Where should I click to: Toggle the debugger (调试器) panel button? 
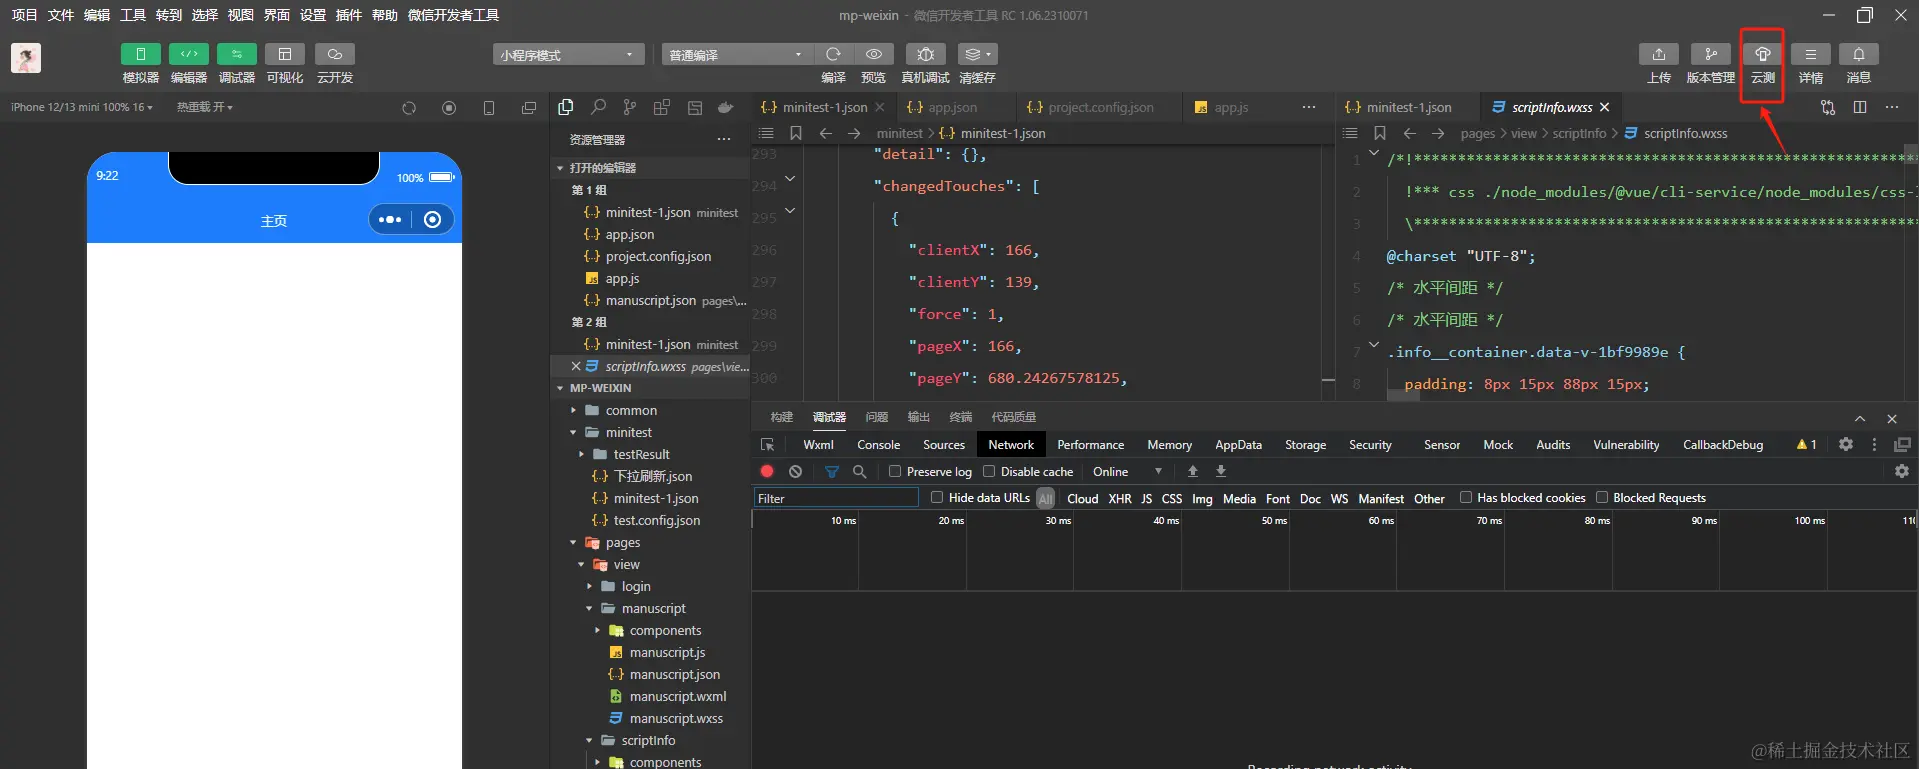tap(236, 54)
